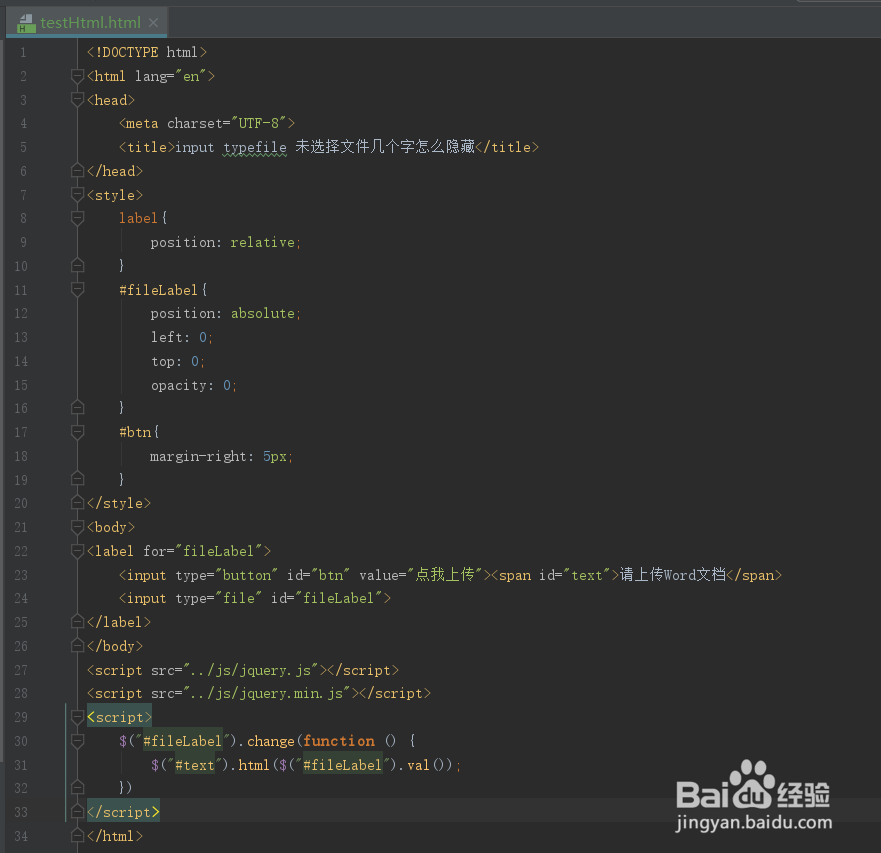This screenshot has height=853, width=881.
Task: Close the testHtml.html tab
Action: coord(153,22)
